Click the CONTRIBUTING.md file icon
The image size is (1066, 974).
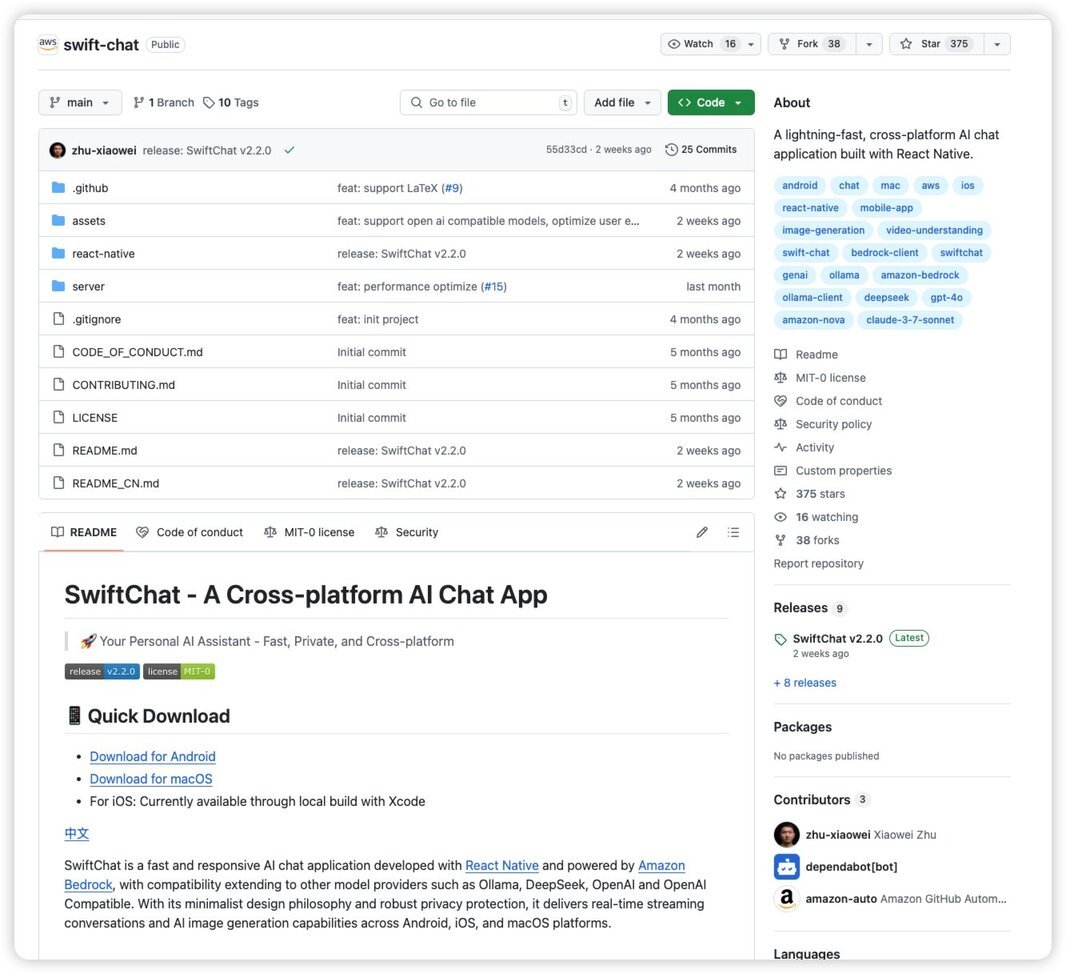(x=58, y=385)
